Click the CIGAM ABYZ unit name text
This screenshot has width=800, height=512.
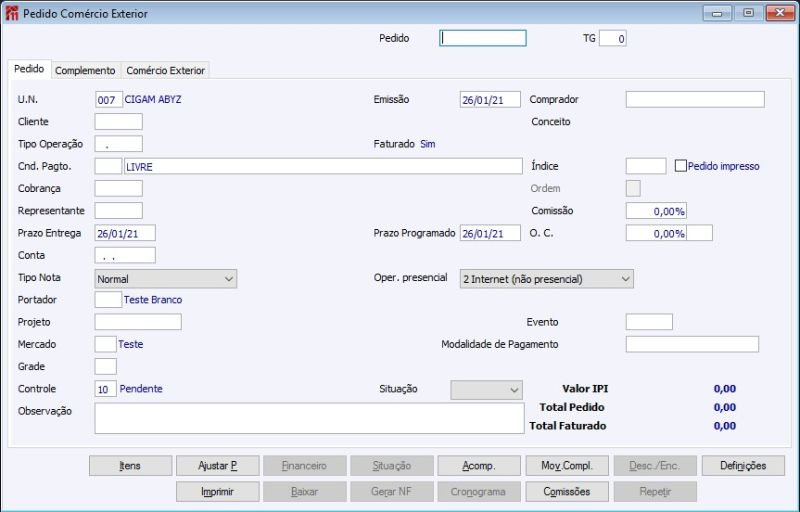point(153,99)
